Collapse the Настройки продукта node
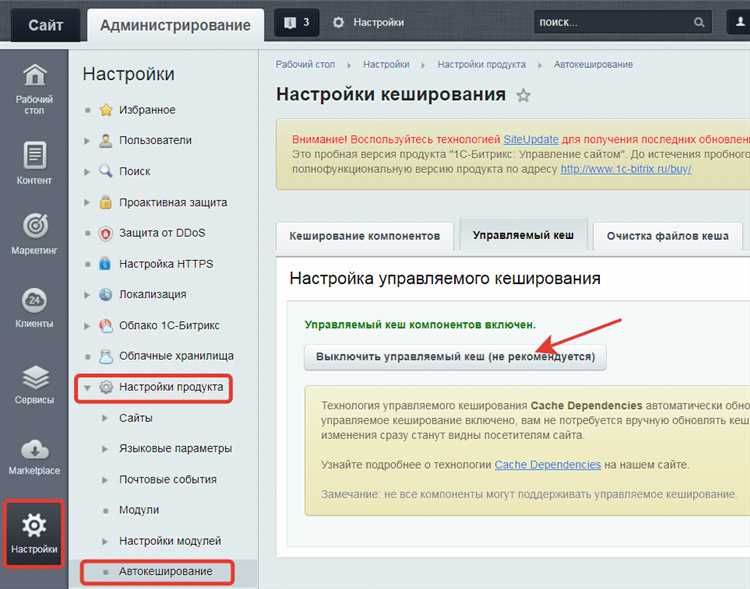The height and width of the screenshot is (589, 750). [x=87, y=388]
